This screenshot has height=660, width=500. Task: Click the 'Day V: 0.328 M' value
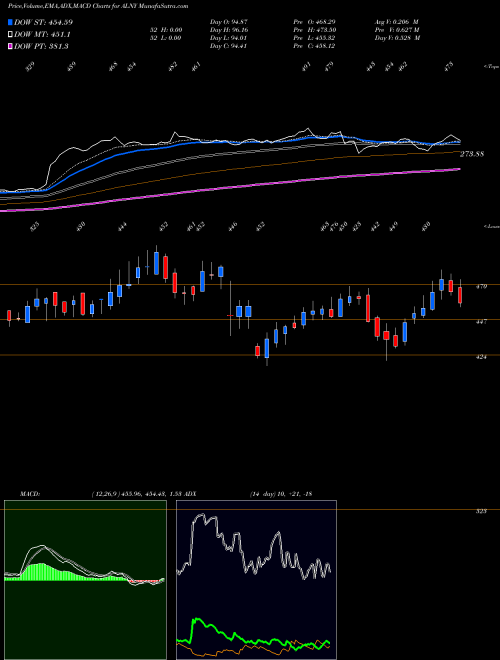point(397,38)
